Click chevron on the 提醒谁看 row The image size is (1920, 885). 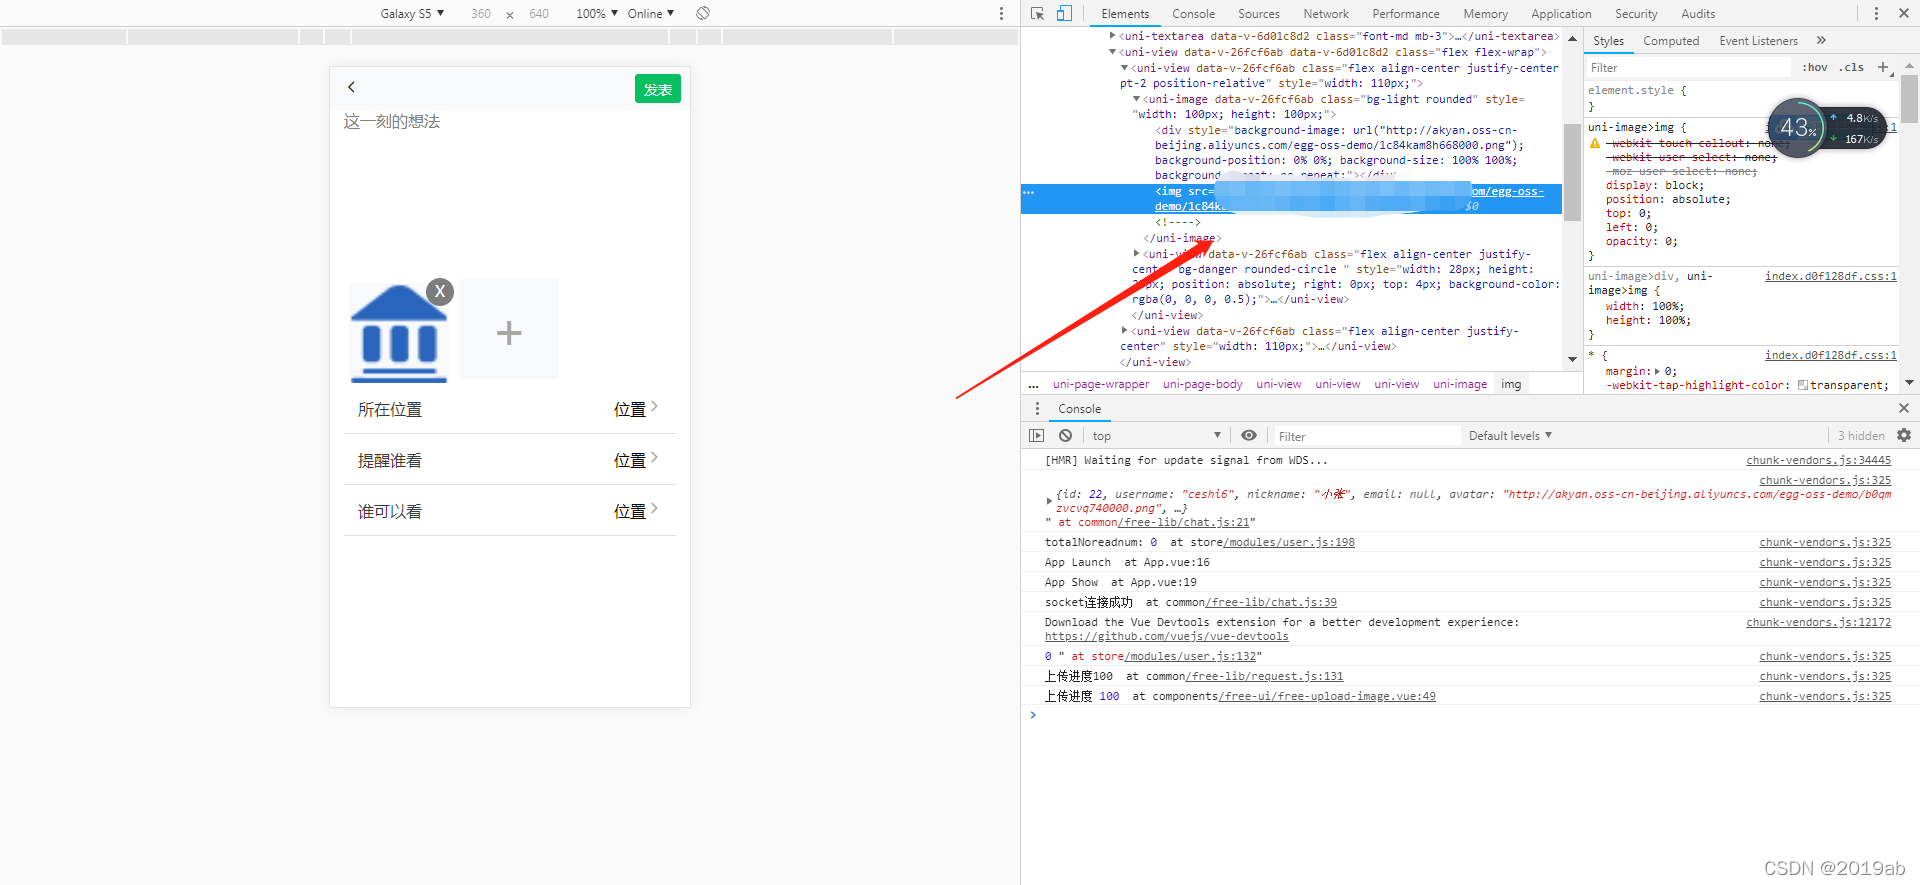point(654,457)
